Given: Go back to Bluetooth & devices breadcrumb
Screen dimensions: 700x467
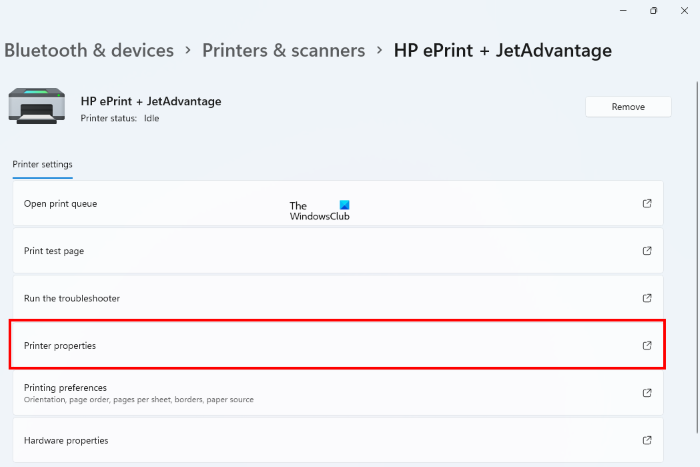Looking at the screenshot, I should pos(89,50).
